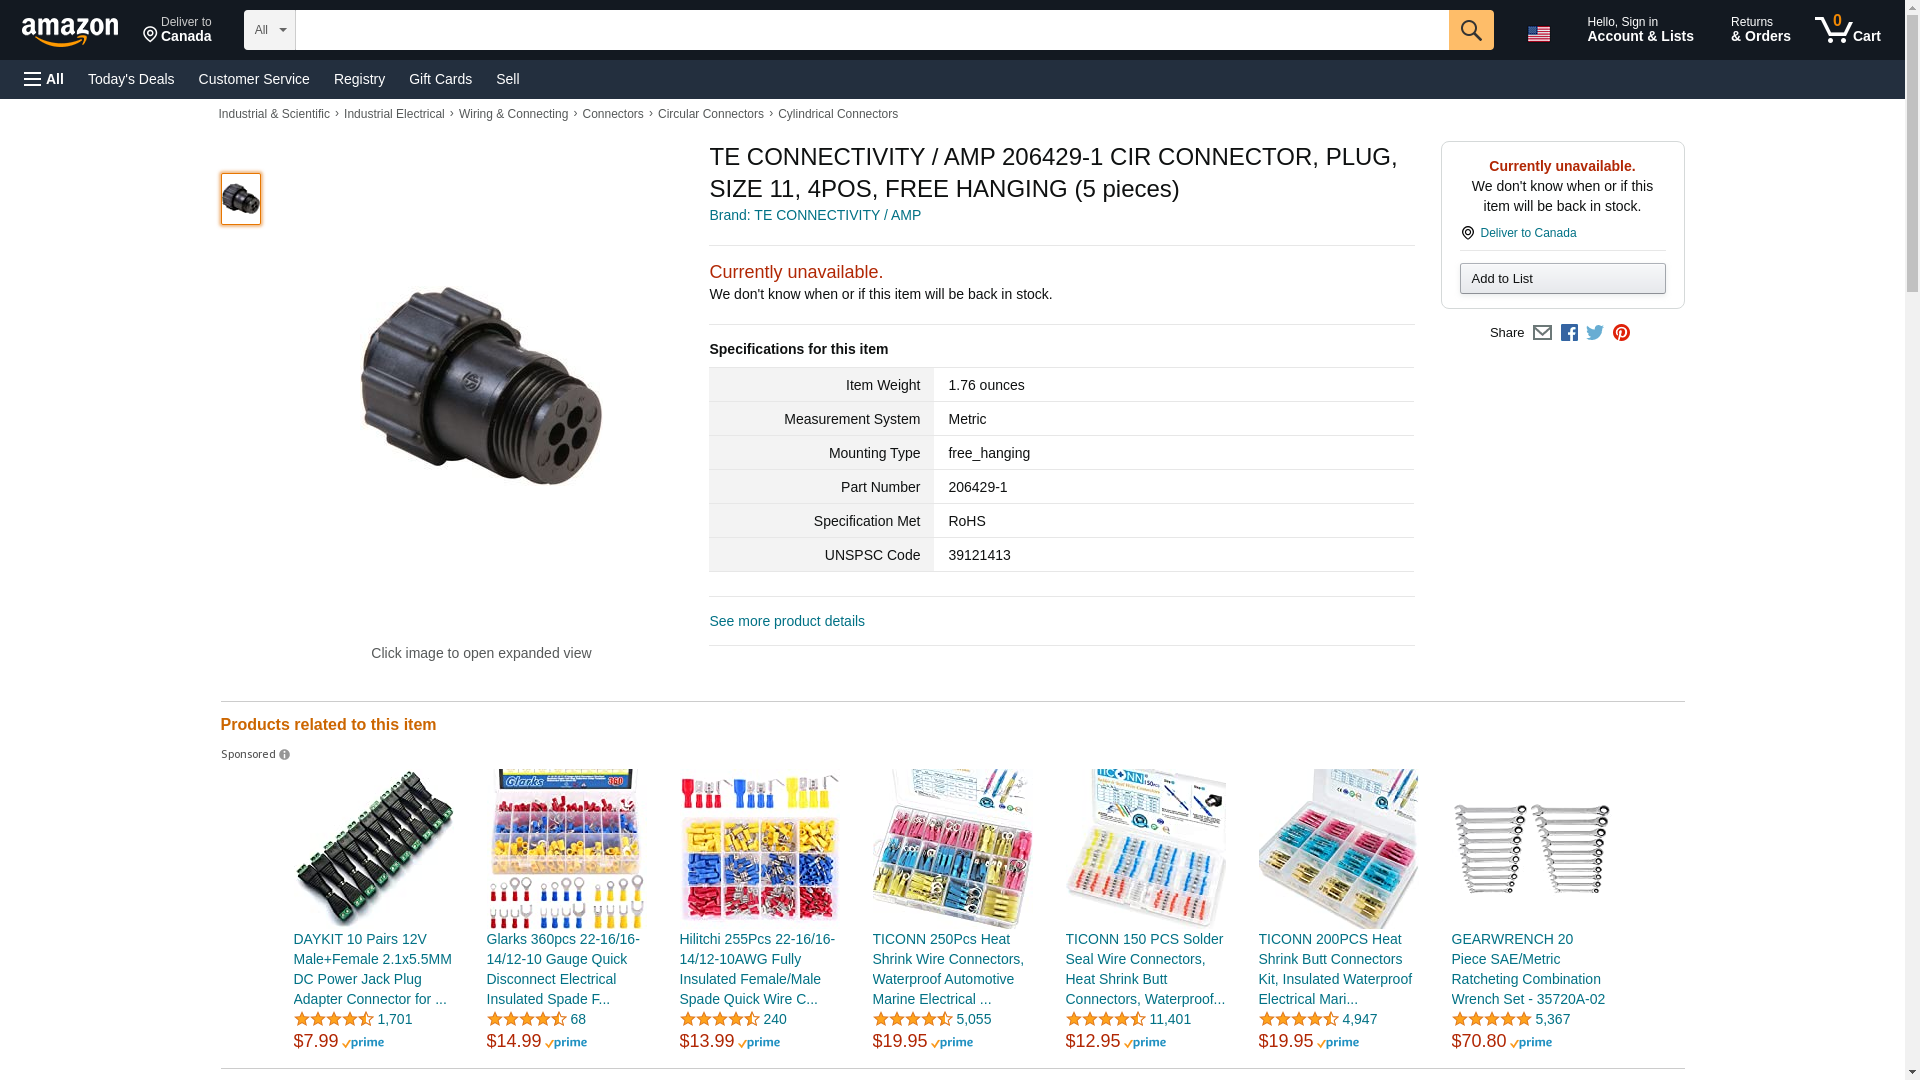This screenshot has width=1920, height=1080.
Task: Open the Circular Connectors breadcrumb
Action: [x=710, y=114]
